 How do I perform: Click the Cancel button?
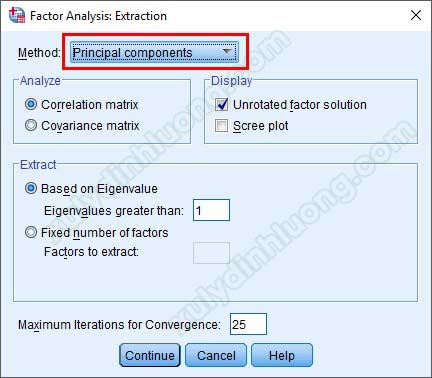pos(216,355)
